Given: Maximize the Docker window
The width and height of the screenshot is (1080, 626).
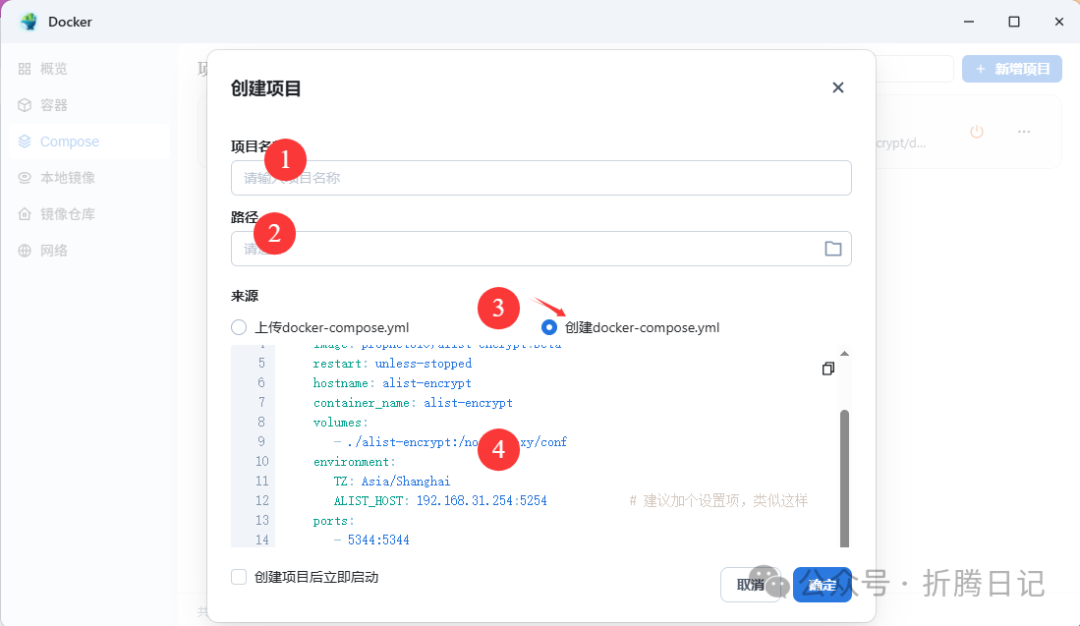Looking at the screenshot, I should pos(1014,21).
